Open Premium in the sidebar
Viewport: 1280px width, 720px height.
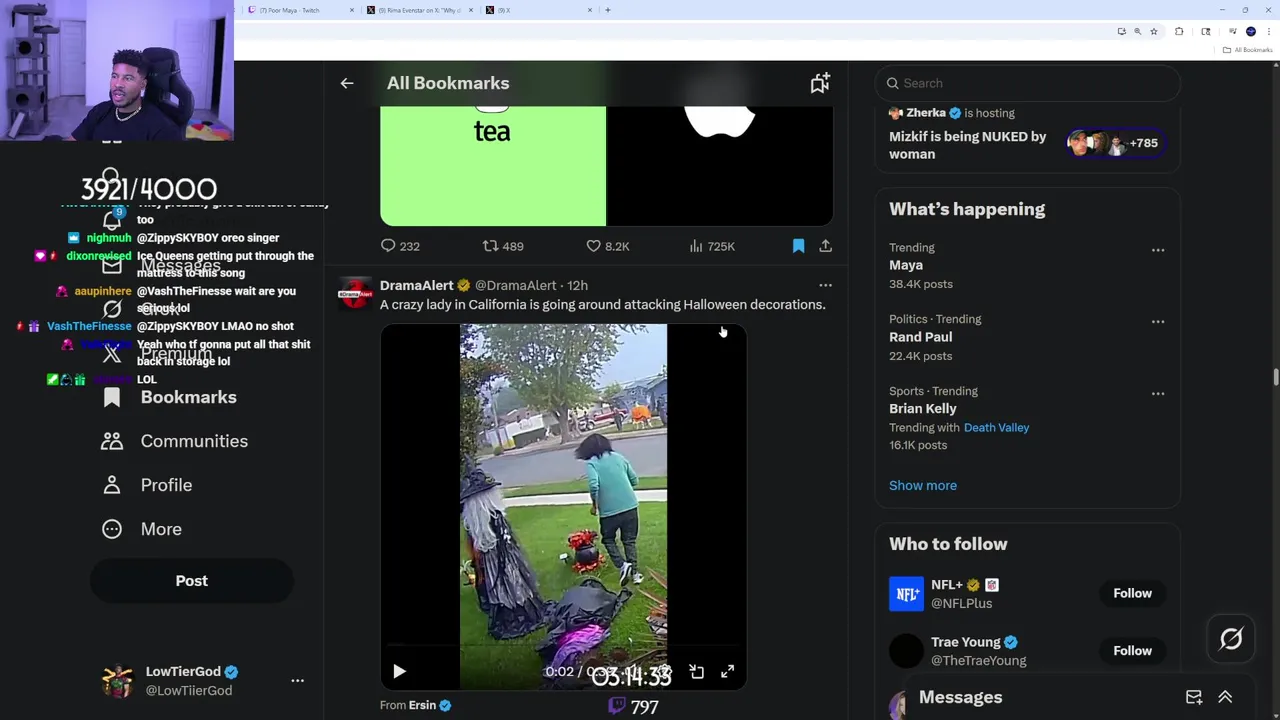(x=156, y=353)
